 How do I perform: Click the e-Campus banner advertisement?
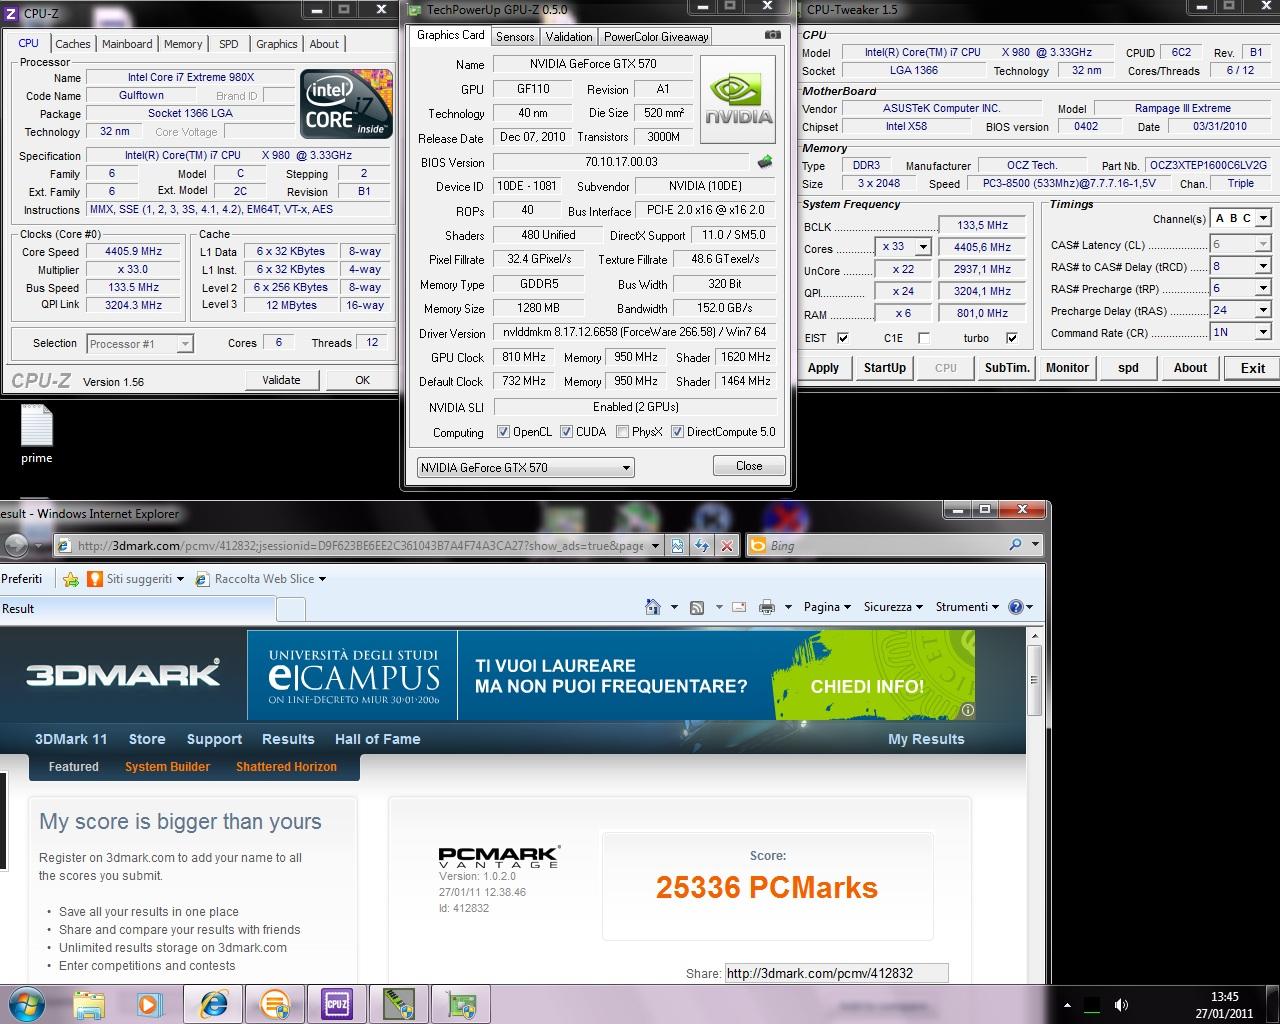click(x=611, y=674)
